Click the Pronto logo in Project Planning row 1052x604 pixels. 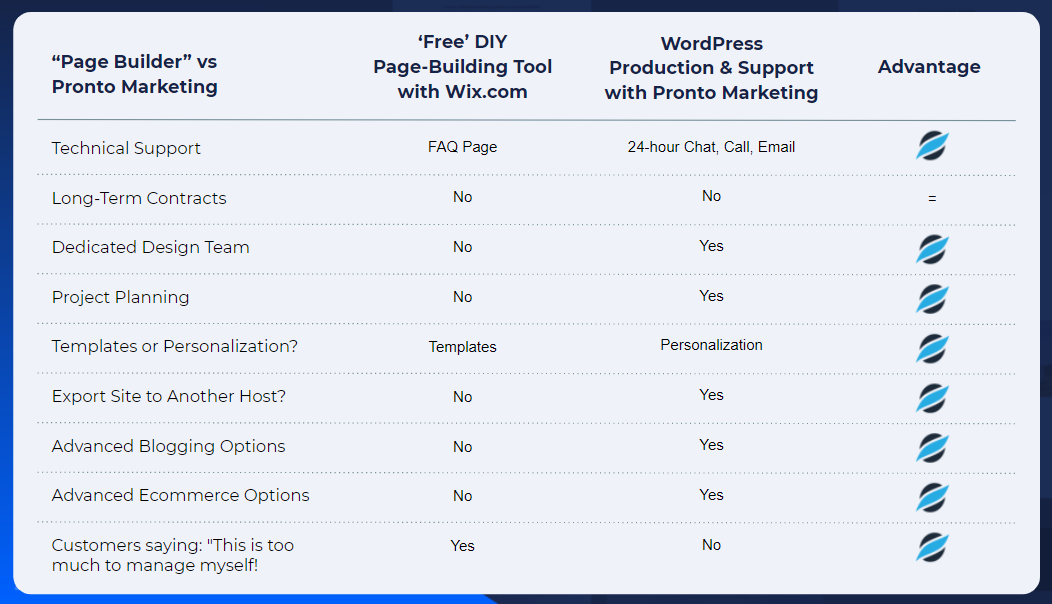click(x=932, y=299)
